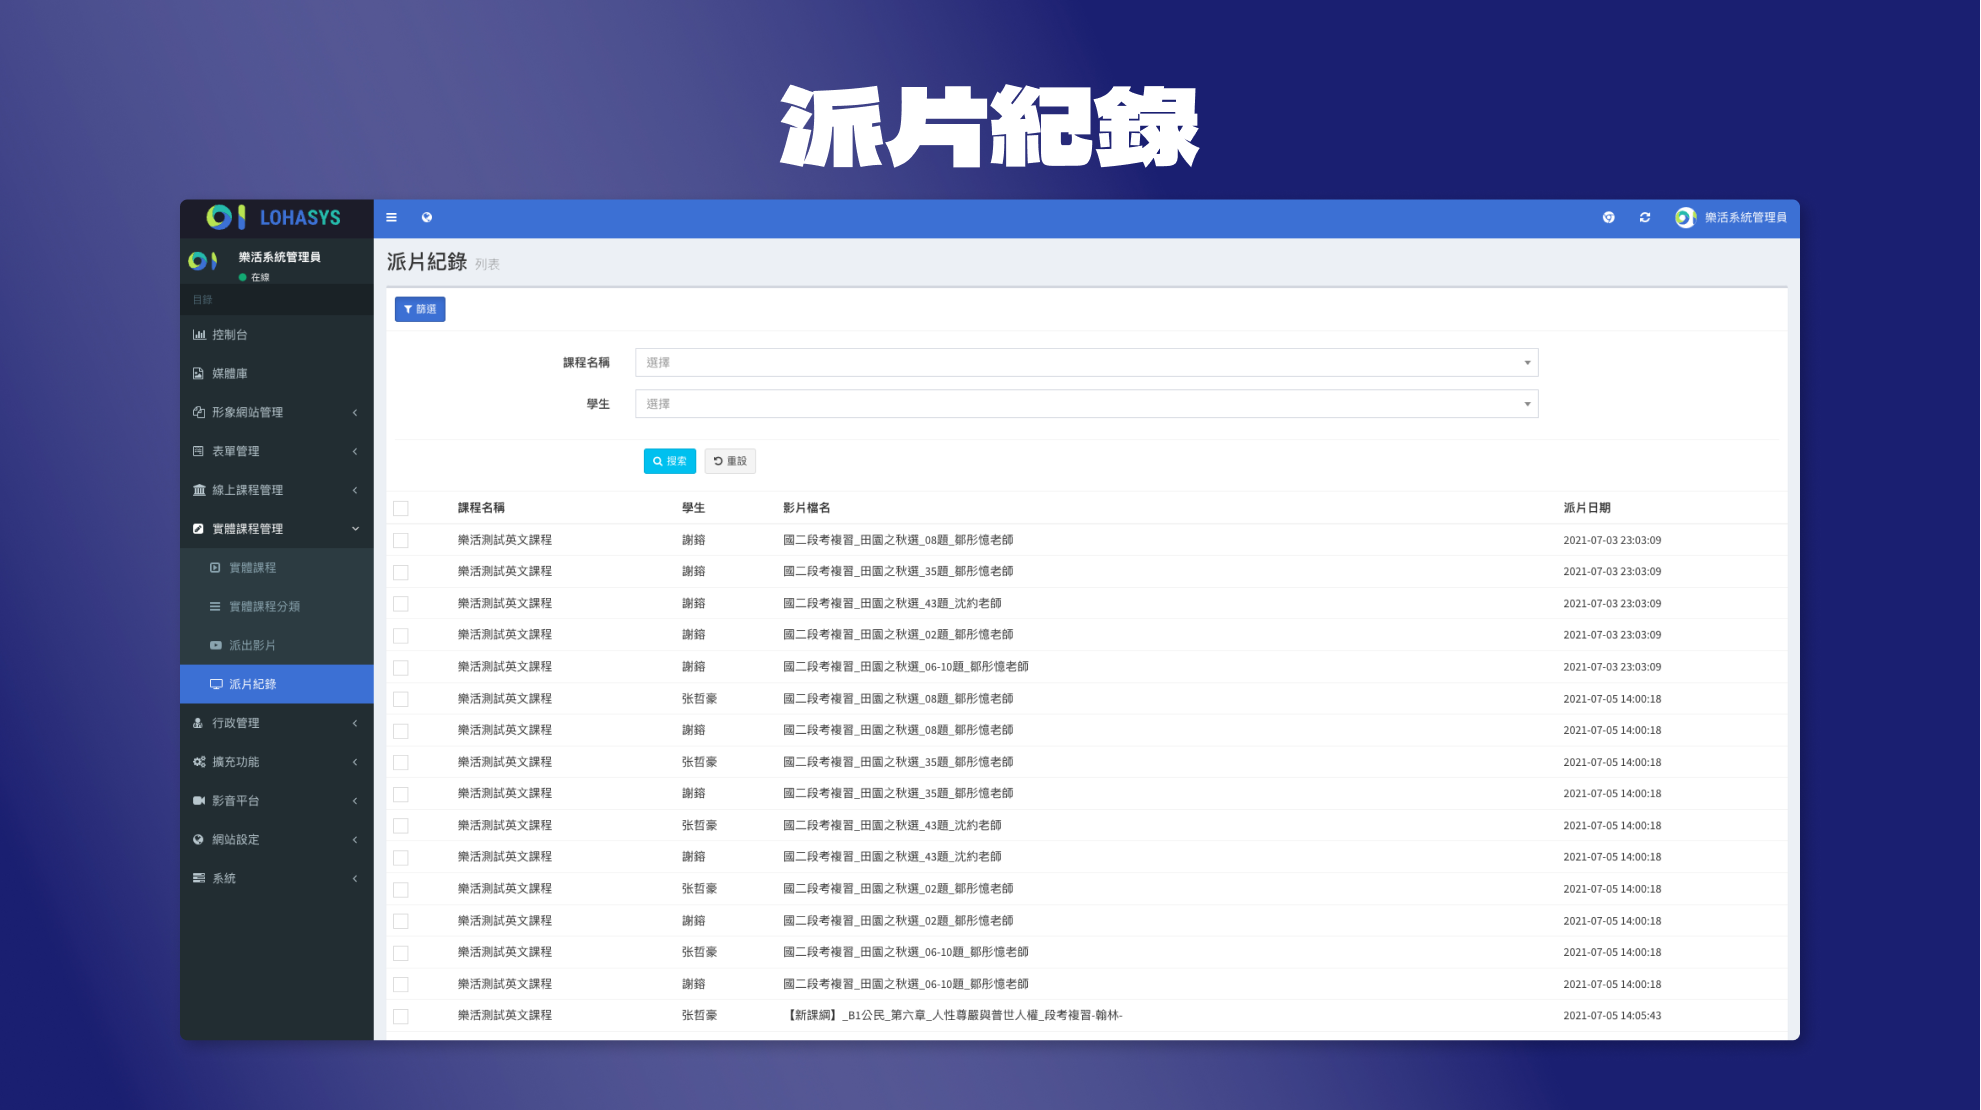Click the 行政管理 person icon
The image size is (1981, 1110).
(x=198, y=723)
